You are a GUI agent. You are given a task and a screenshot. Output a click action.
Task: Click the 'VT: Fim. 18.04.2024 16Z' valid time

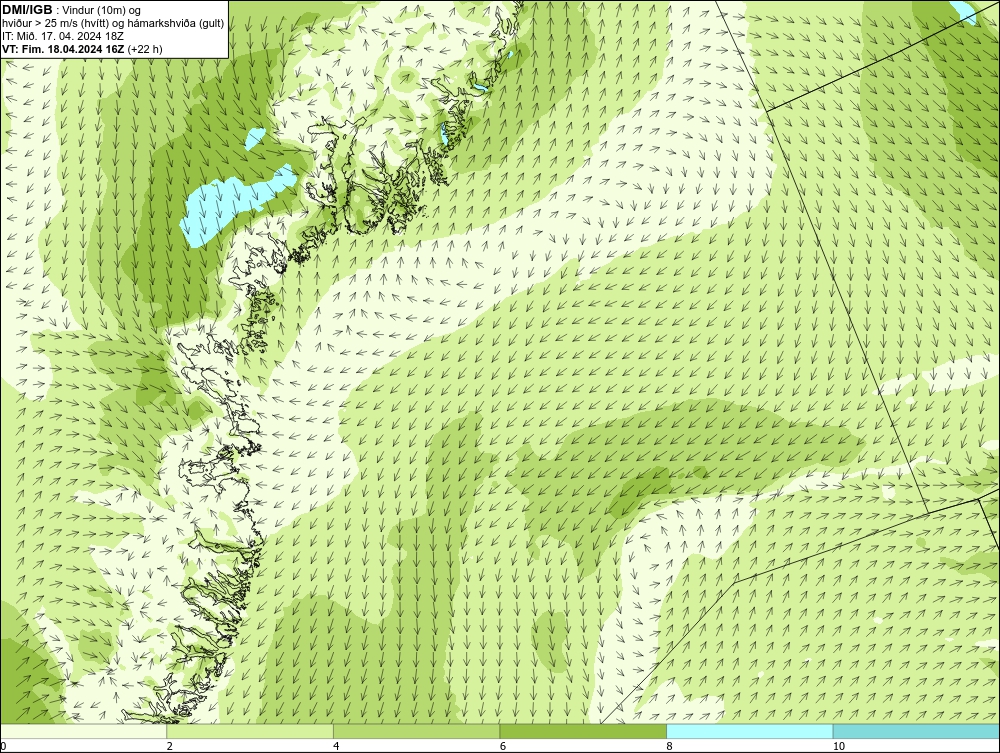(64, 48)
